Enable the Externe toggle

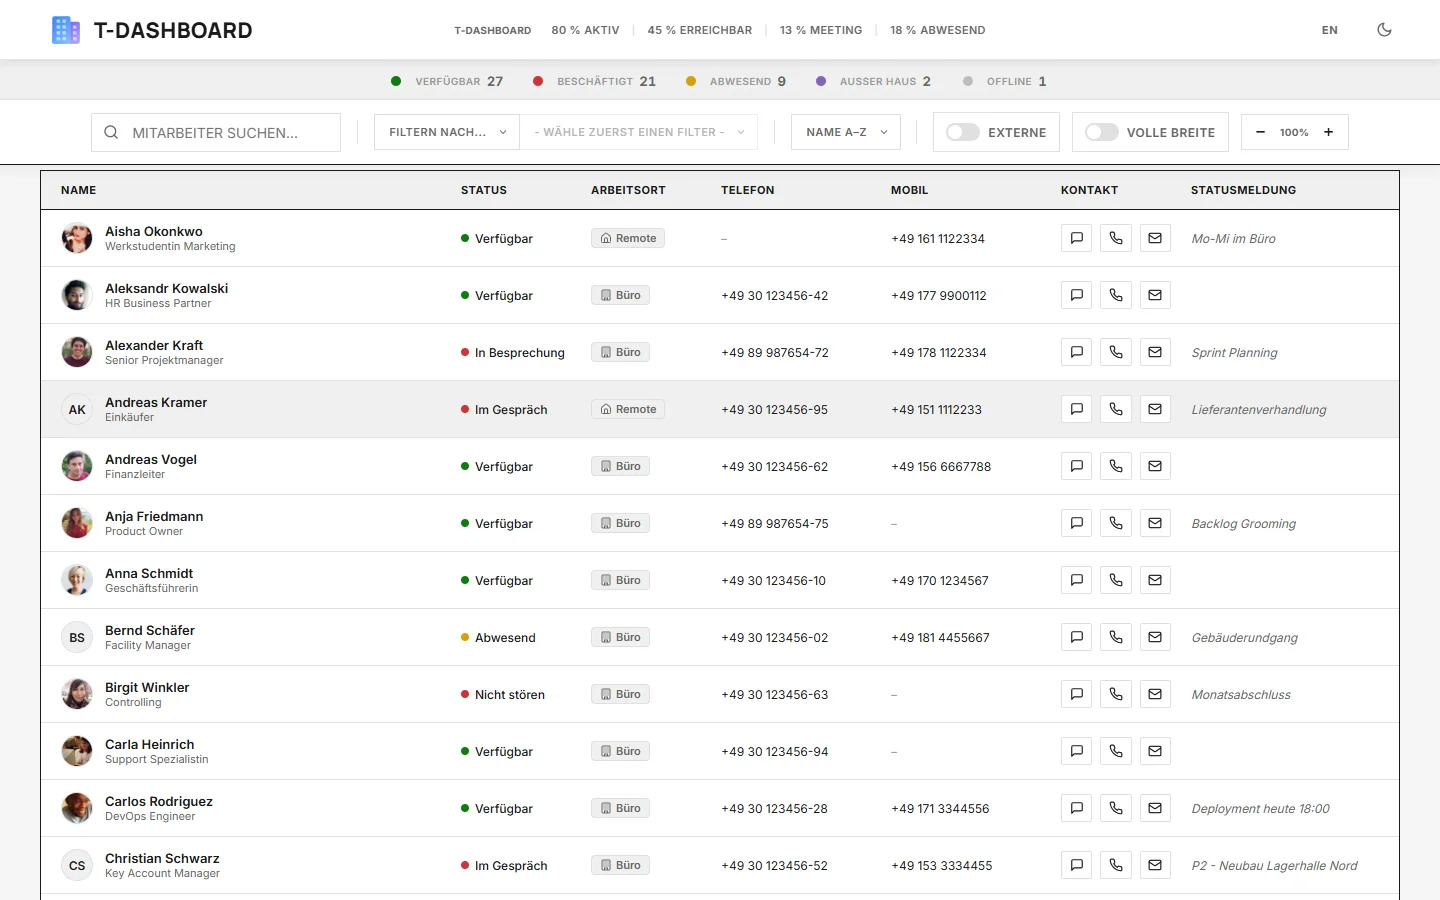(x=963, y=132)
